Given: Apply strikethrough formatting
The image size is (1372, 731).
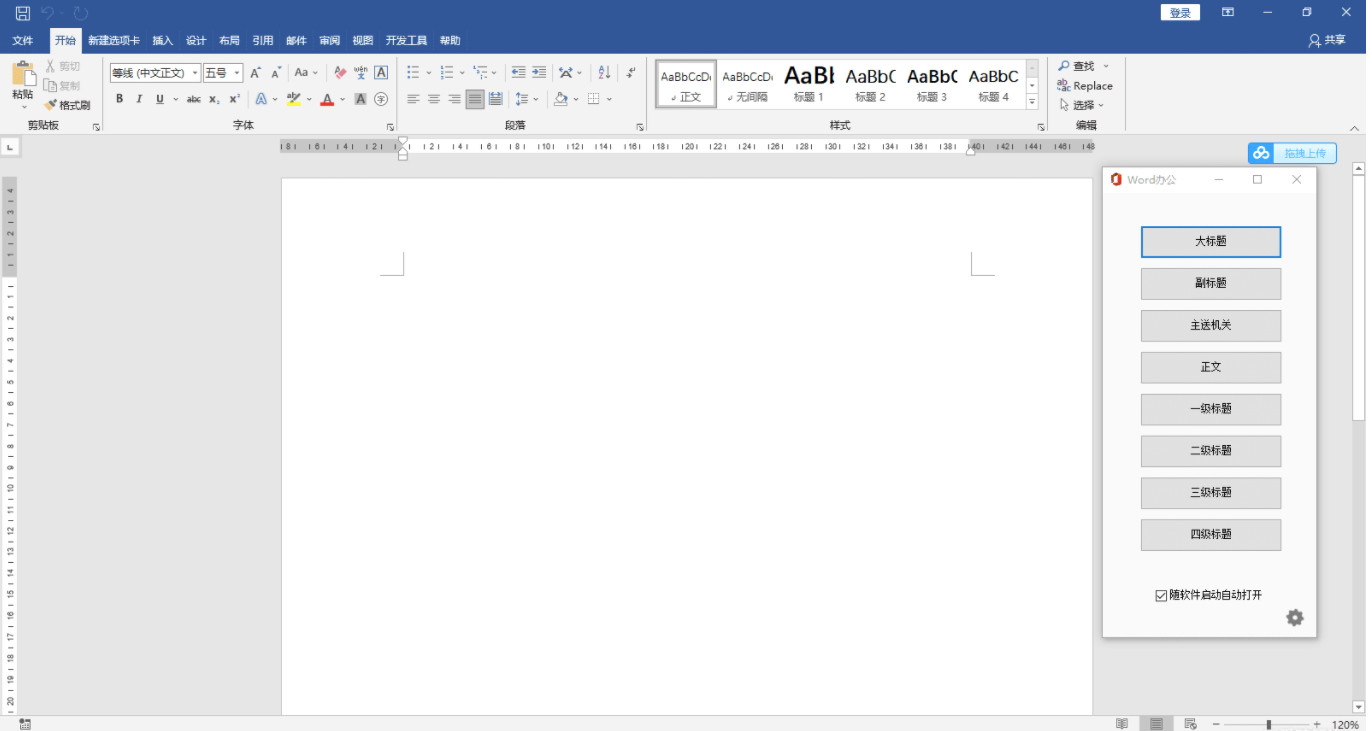Looking at the screenshot, I should click(x=194, y=99).
